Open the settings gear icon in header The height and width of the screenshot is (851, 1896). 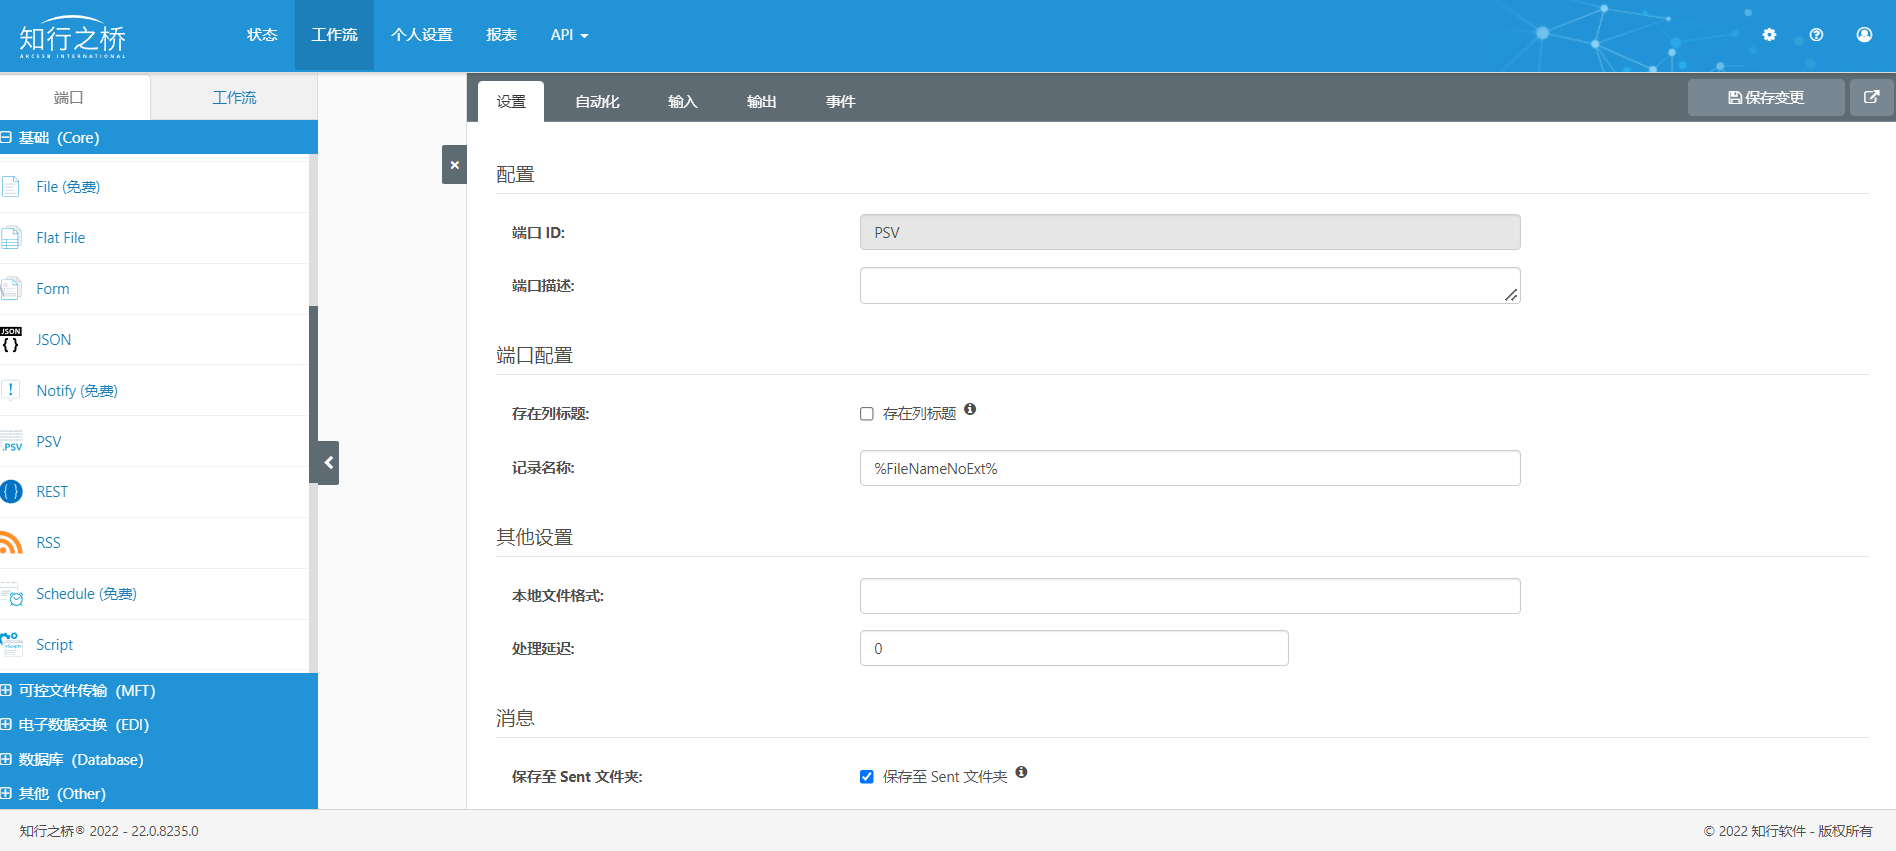pyautogui.click(x=1769, y=35)
